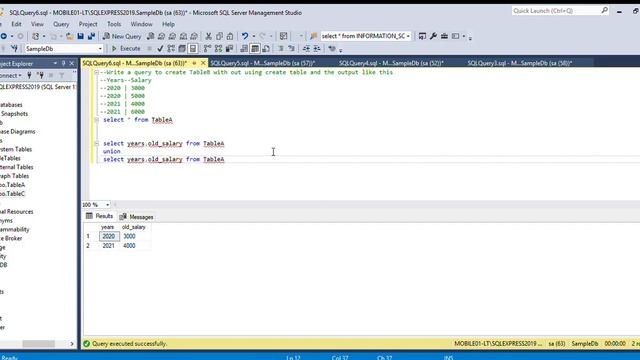Open the Edit menu
The image size is (640, 360).
pos(16,24)
